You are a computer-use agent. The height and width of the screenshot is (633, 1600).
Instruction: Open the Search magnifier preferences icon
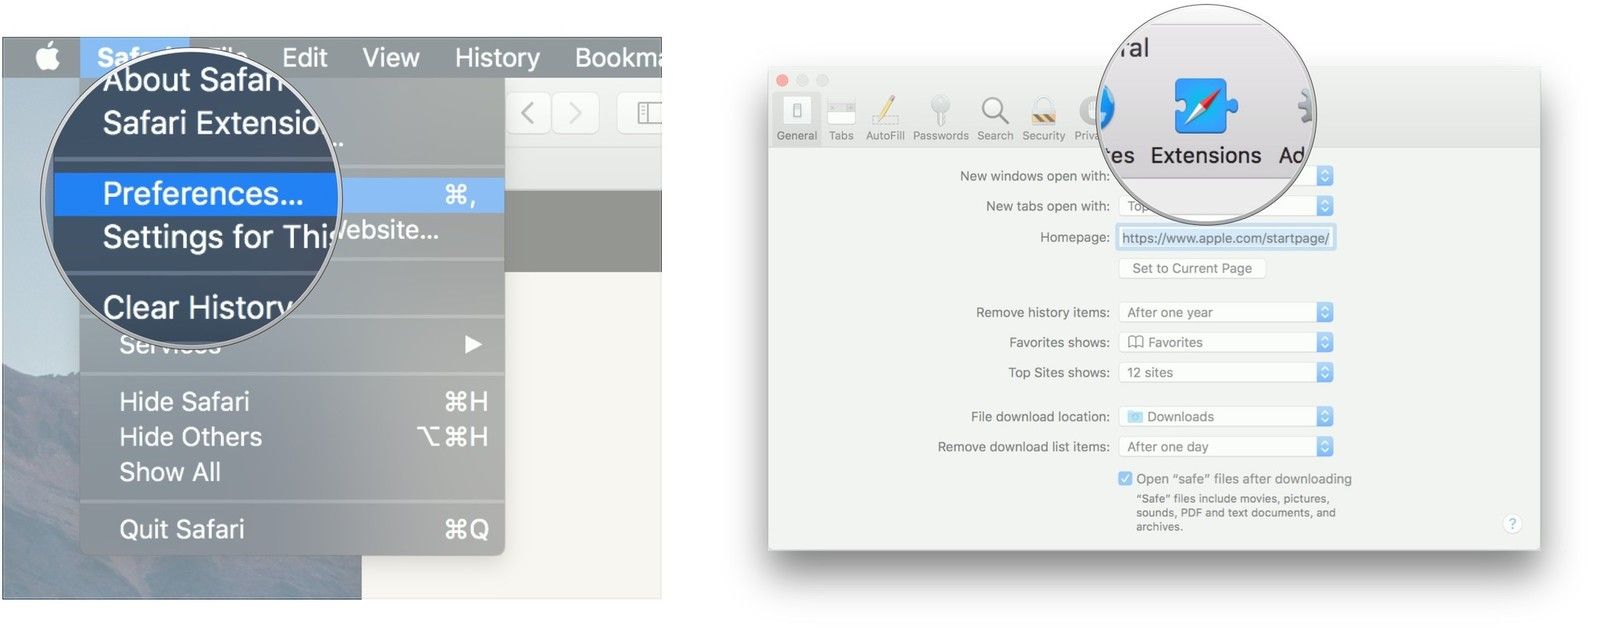tap(994, 111)
